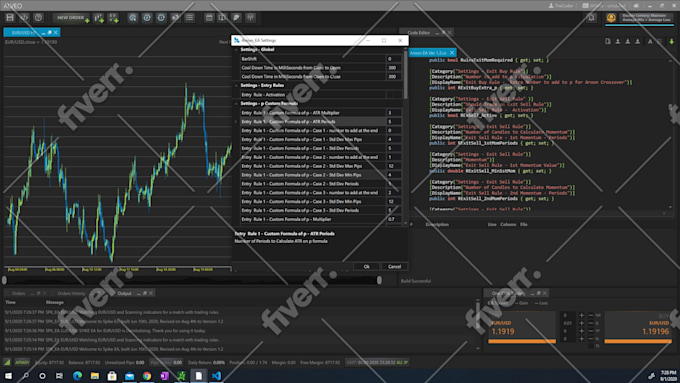Click the Line column header in error list

click(x=492, y=224)
